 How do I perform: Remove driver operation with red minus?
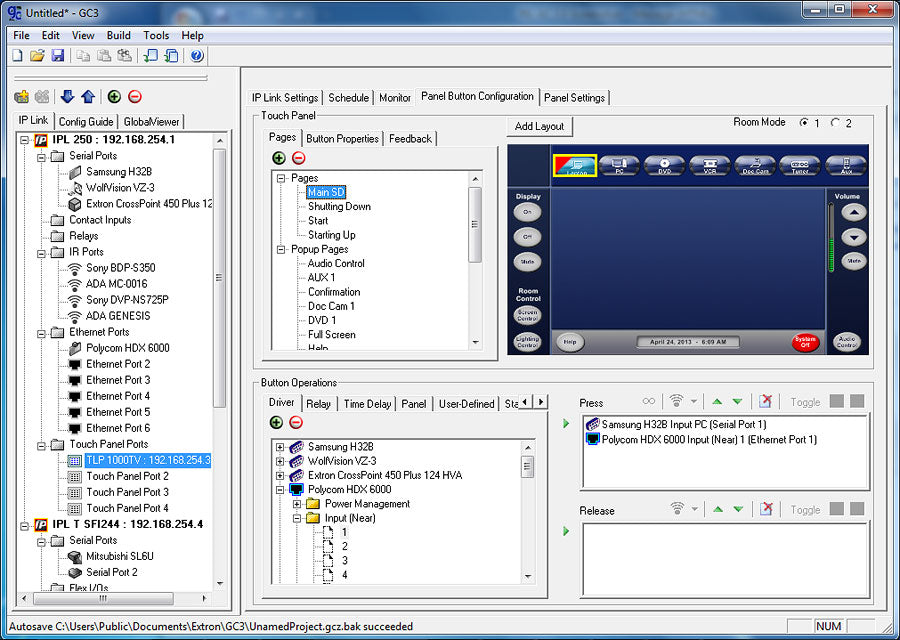[296, 422]
